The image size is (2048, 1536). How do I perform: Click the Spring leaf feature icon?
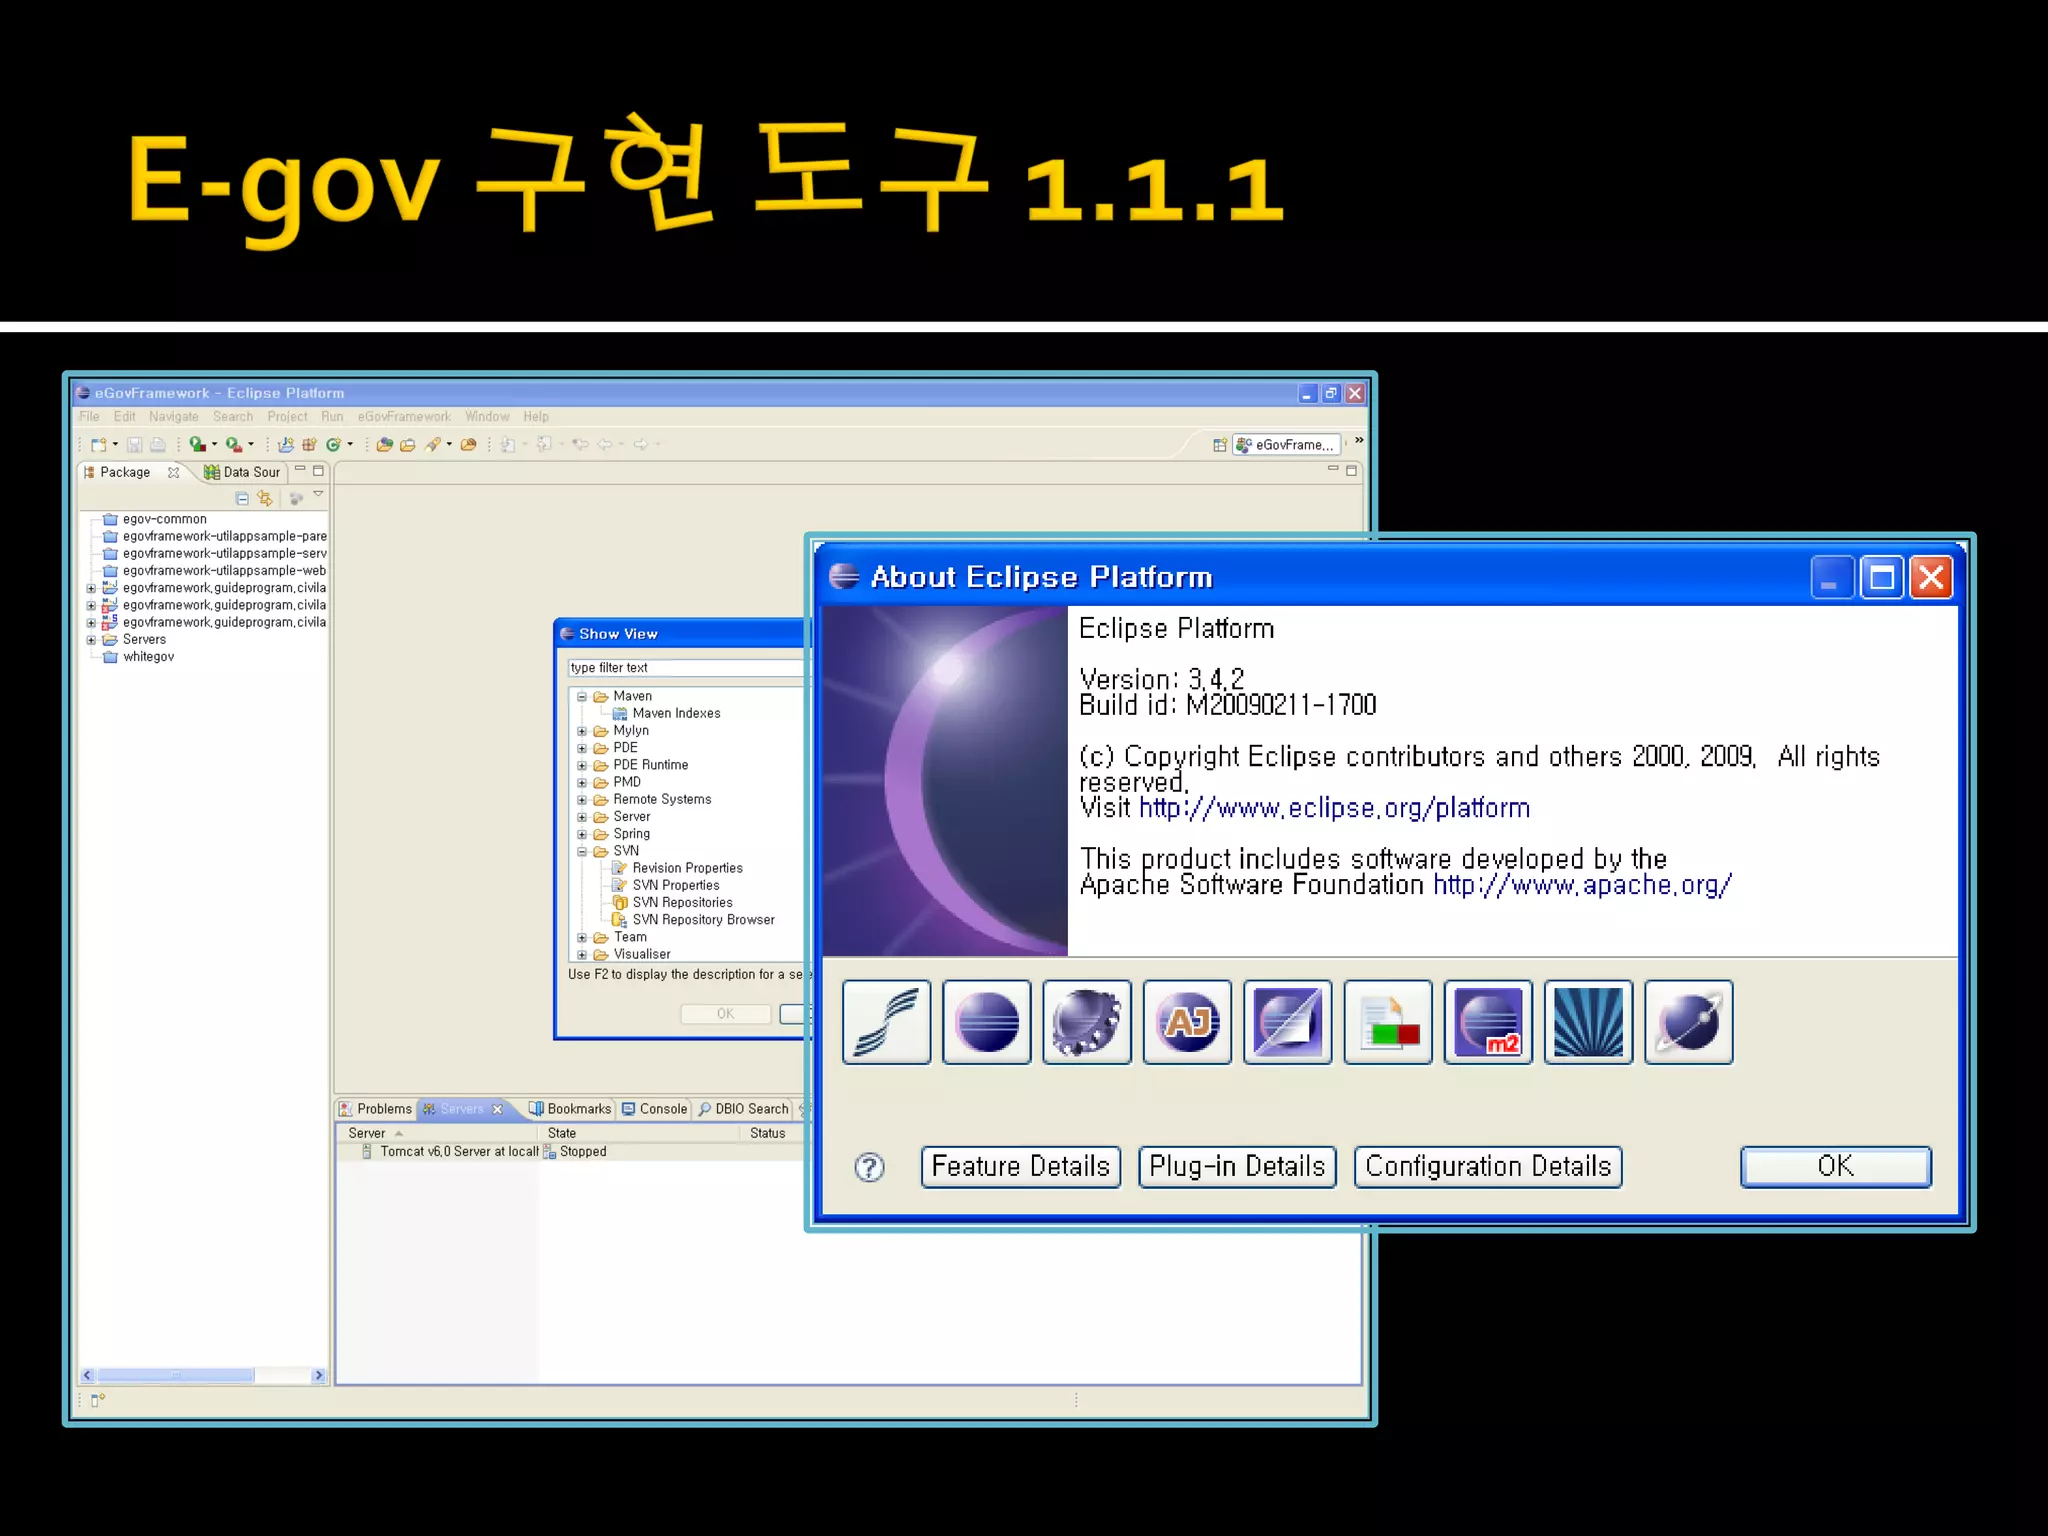click(x=887, y=1022)
